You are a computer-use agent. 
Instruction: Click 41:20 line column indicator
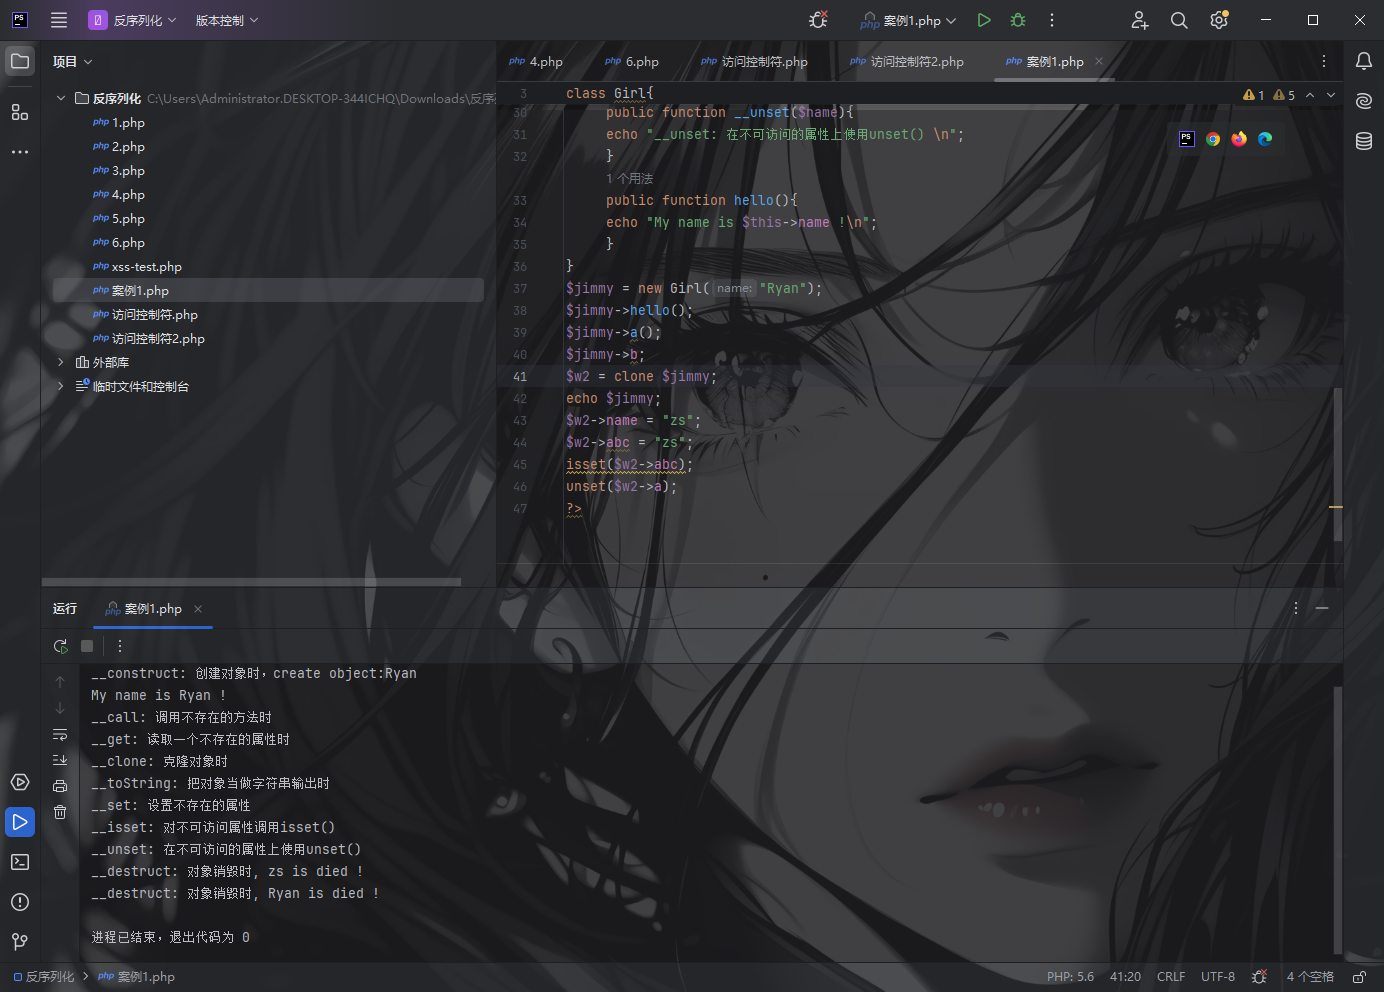coord(1125,977)
